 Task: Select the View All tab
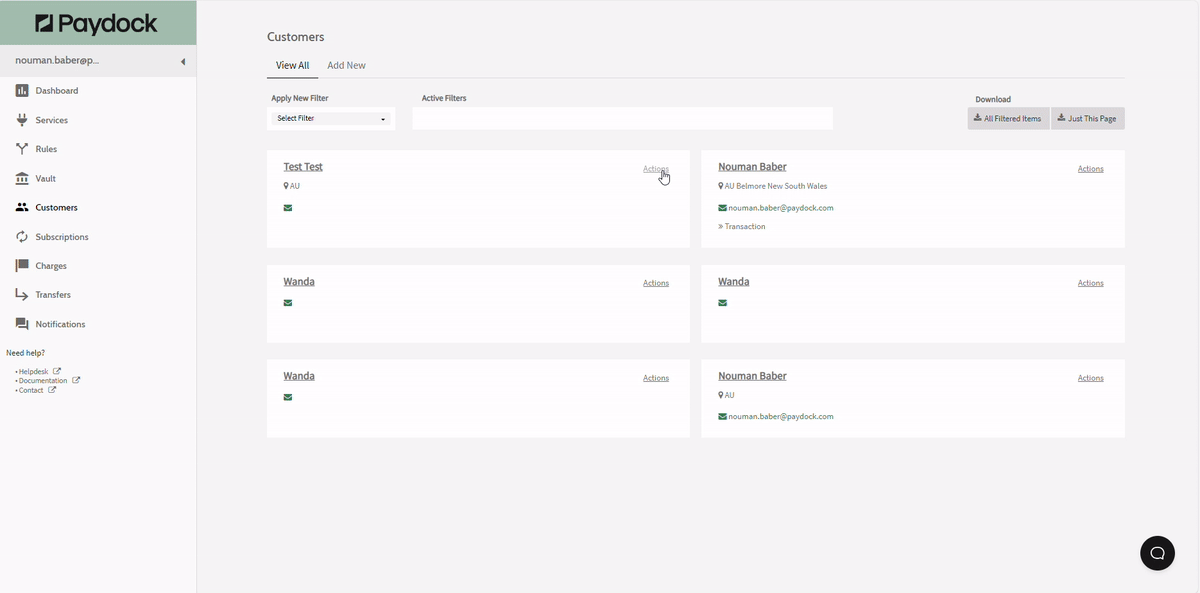click(292, 66)
